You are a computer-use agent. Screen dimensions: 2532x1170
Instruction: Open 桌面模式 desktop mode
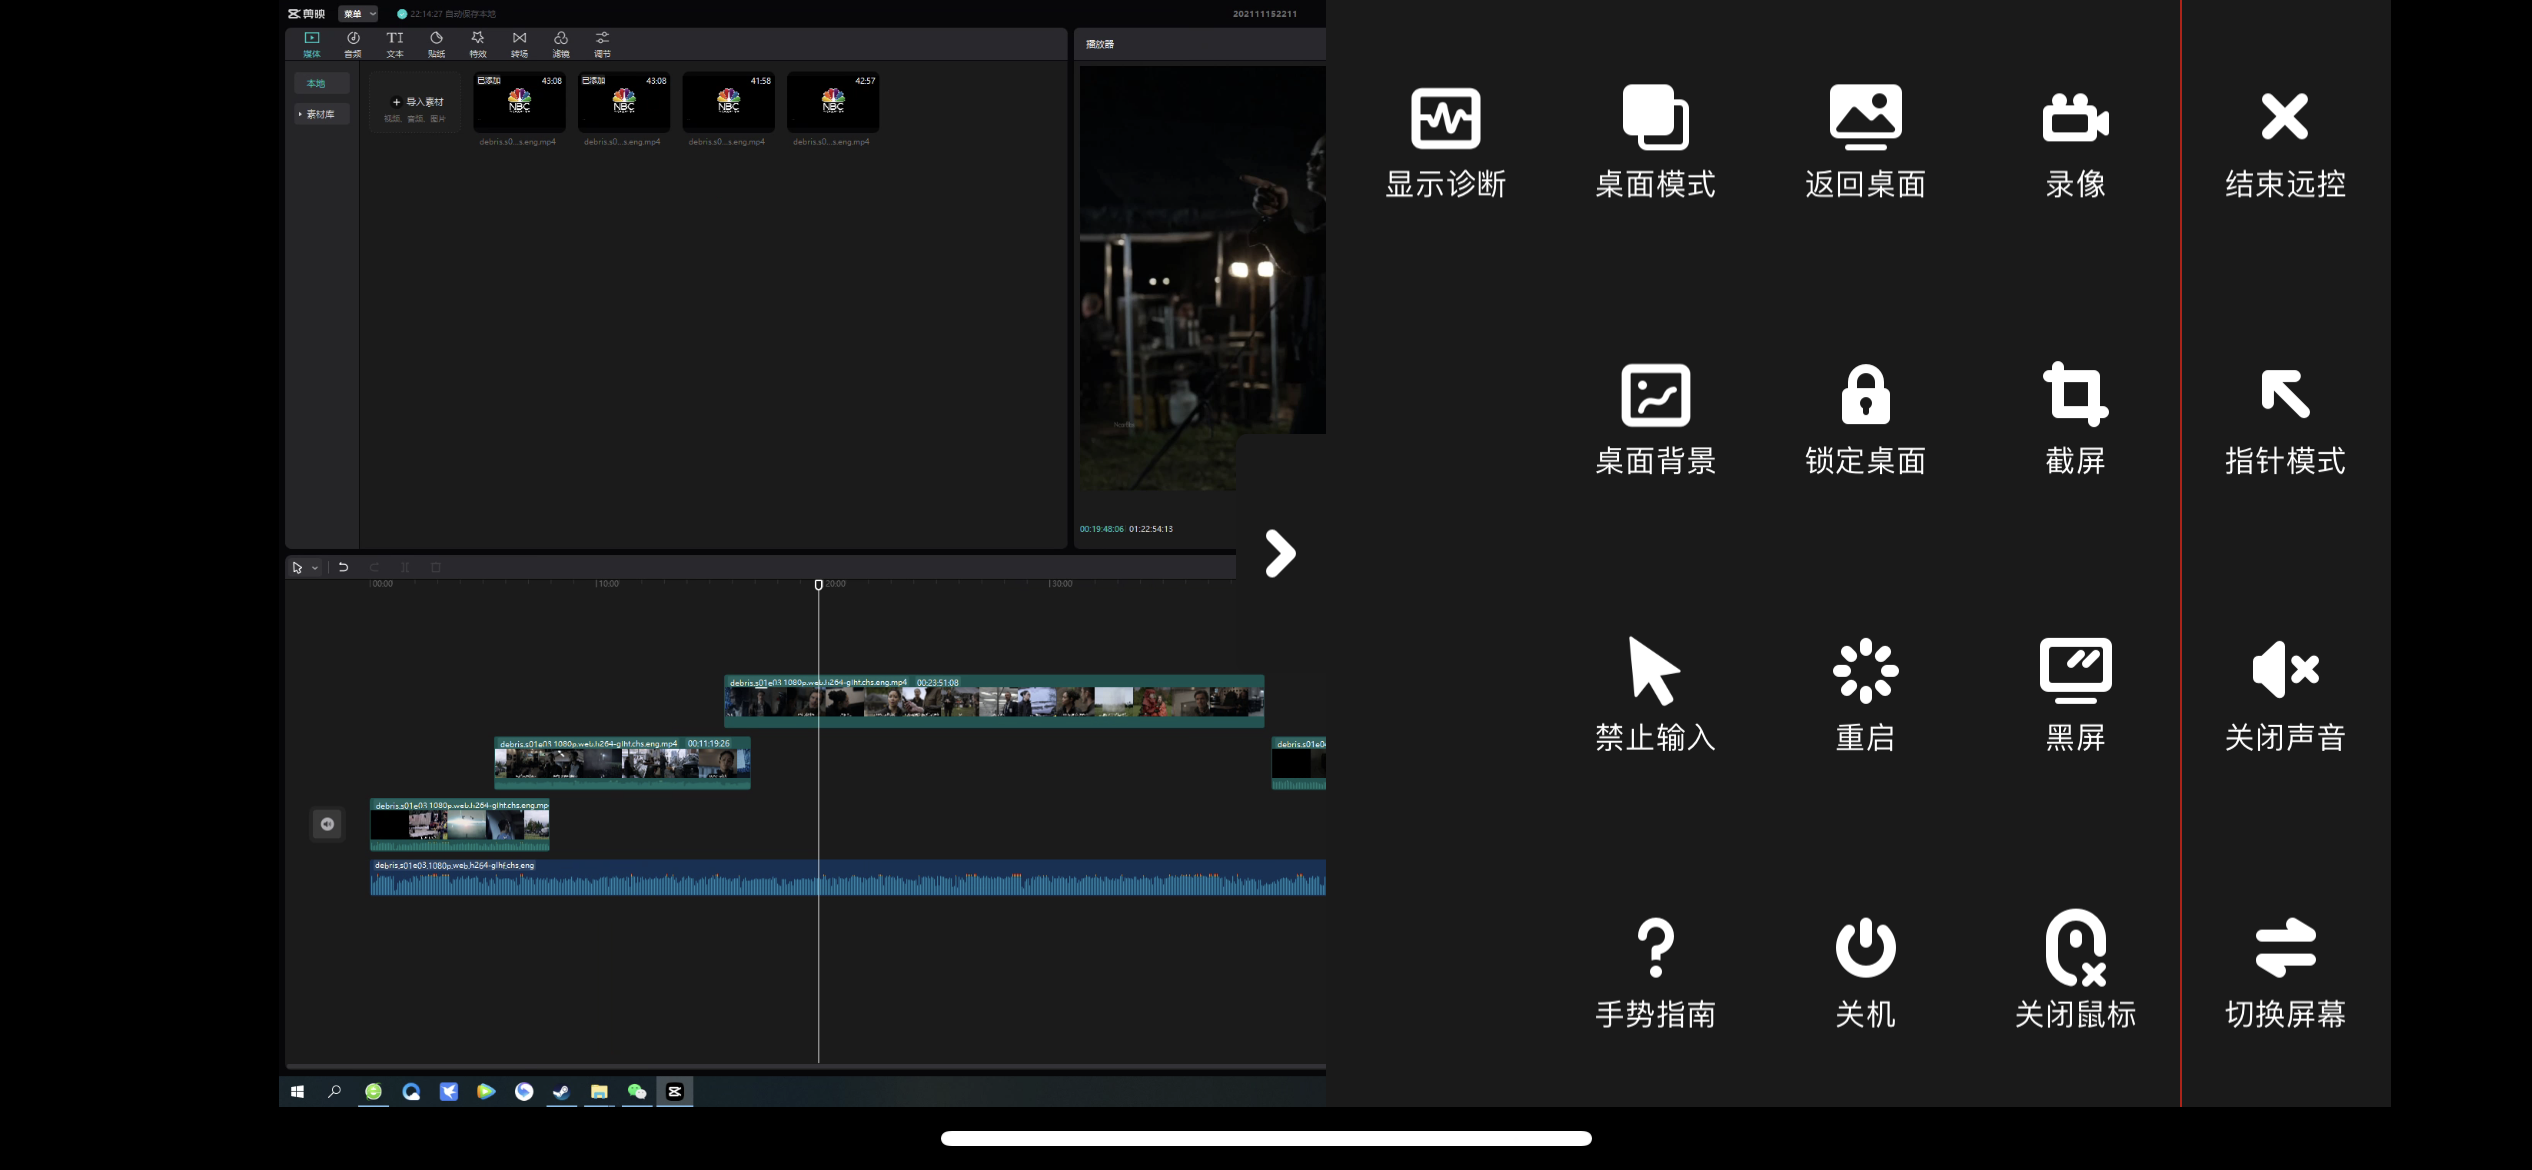[1655, 119]
